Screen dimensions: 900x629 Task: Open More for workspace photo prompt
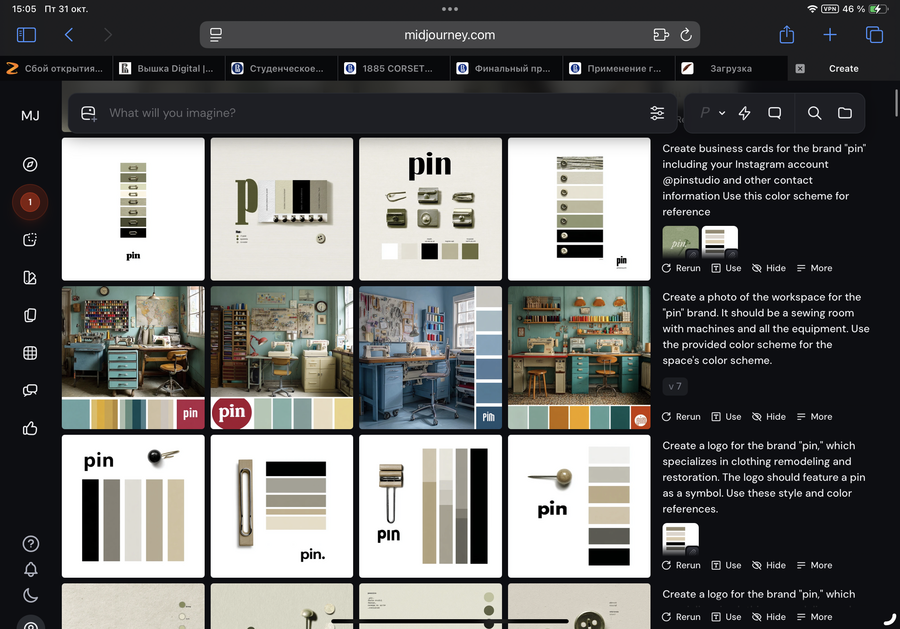point(814,417)
